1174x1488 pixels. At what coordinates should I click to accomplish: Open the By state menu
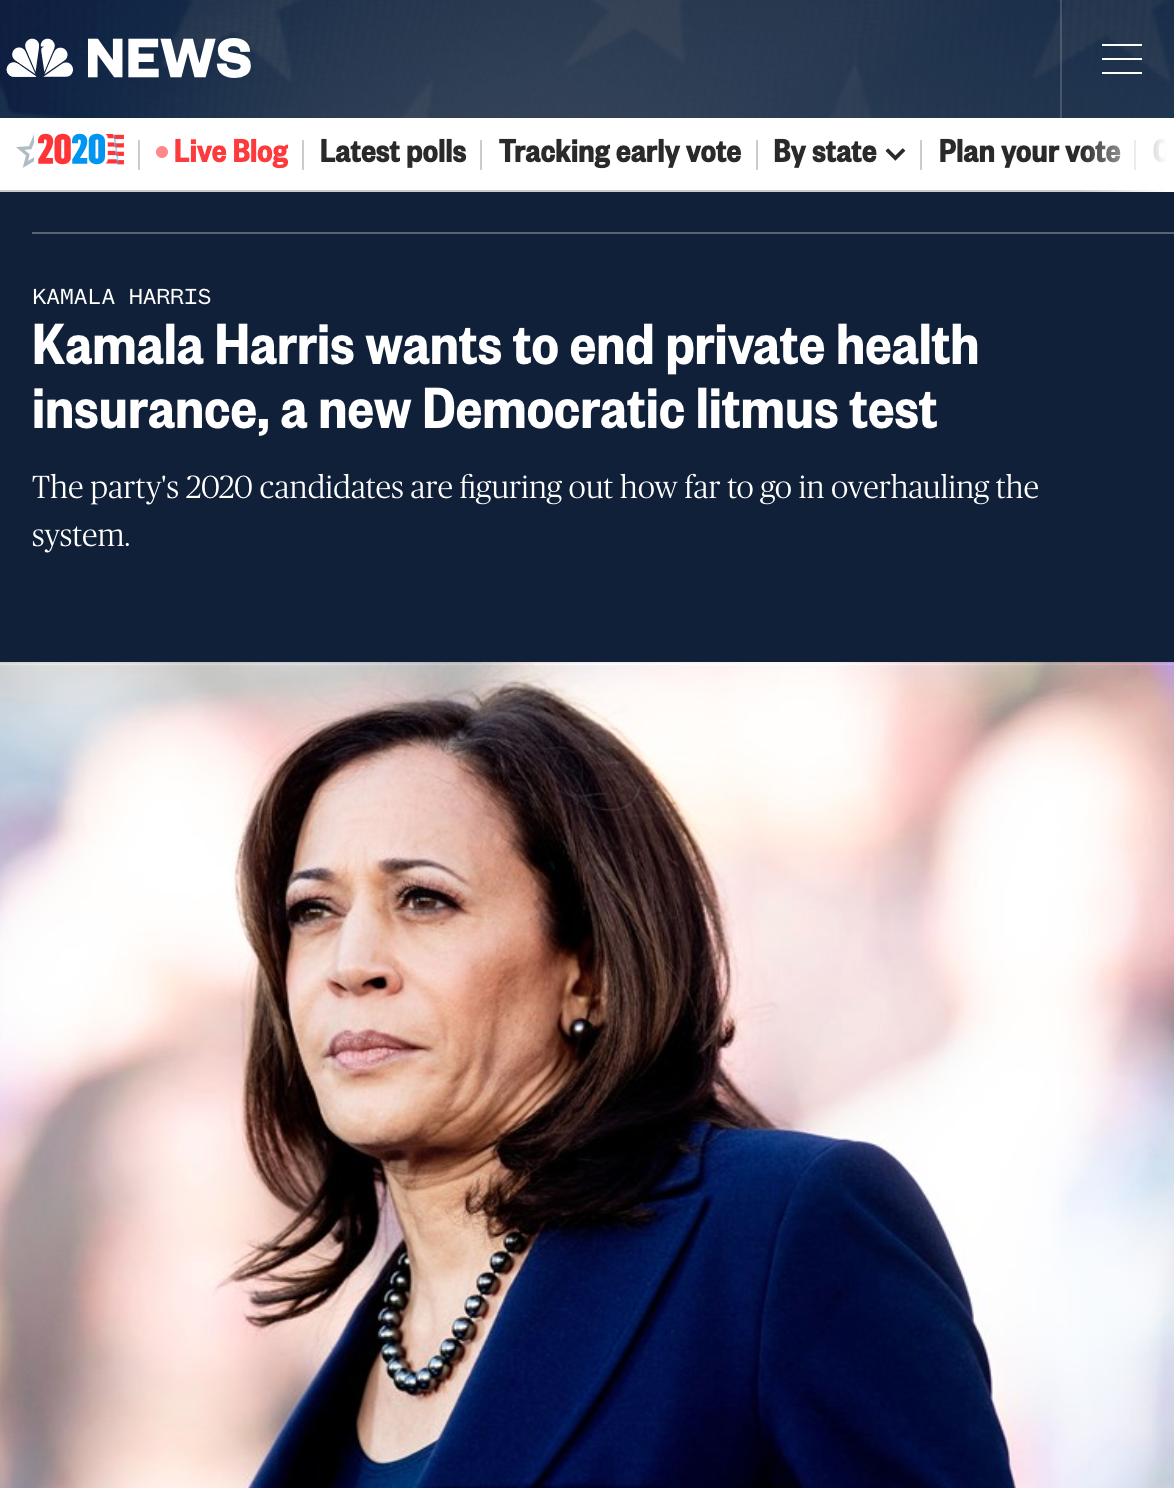tap(839, 152)
